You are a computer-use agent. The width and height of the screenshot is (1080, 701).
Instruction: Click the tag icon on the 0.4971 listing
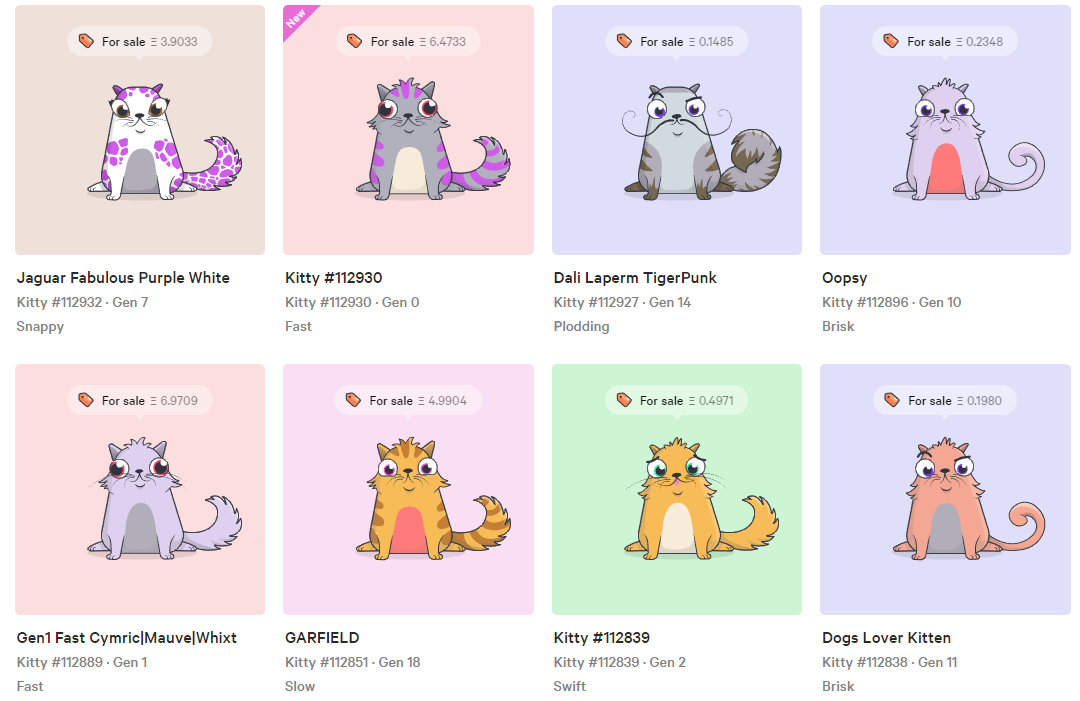point(624,400)
